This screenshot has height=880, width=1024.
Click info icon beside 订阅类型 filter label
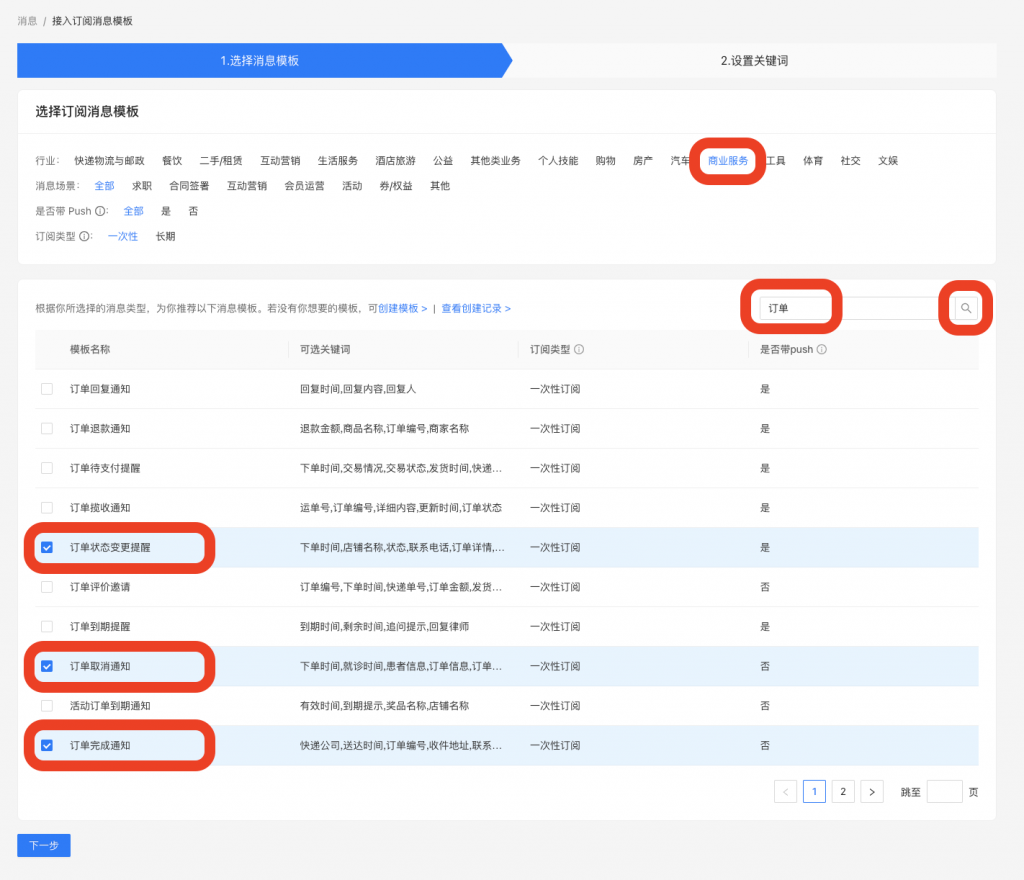tap(85, 237)
